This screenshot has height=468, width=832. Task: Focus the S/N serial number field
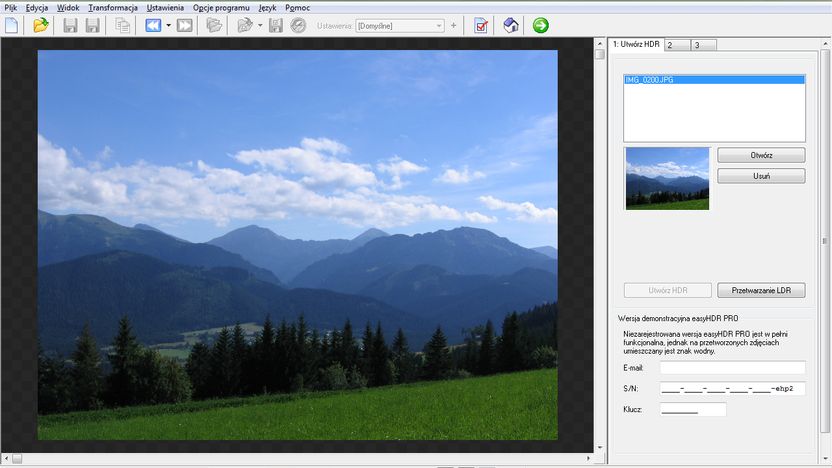point(732,388)
